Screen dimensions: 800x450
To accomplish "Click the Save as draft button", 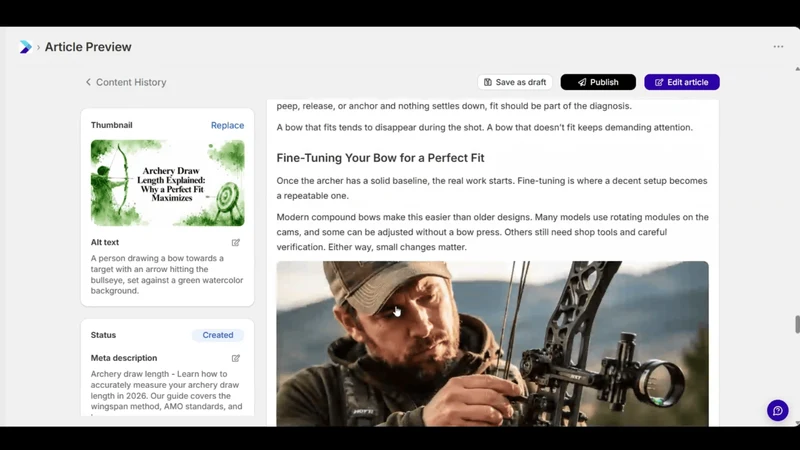I will pyautogui.click(x=515, y=82).
